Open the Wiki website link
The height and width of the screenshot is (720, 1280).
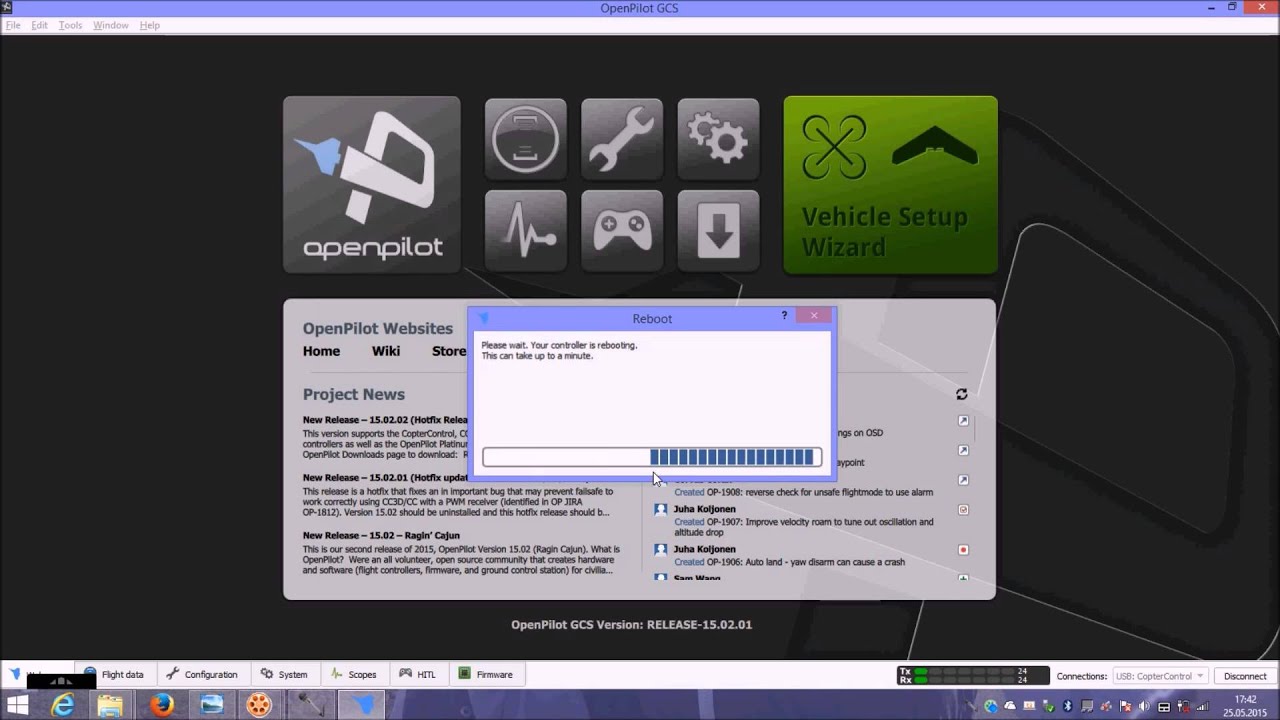point(386,351)
